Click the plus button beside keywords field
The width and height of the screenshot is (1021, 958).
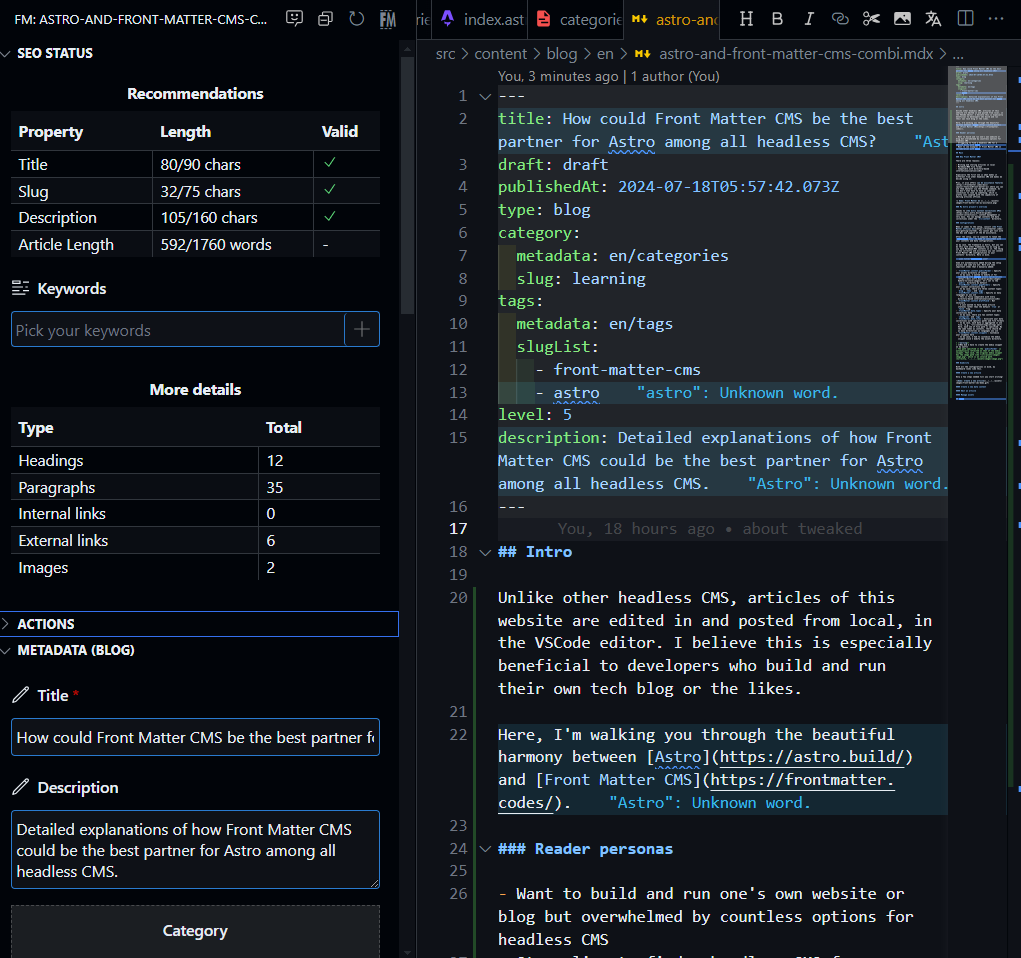click(362, 329)
